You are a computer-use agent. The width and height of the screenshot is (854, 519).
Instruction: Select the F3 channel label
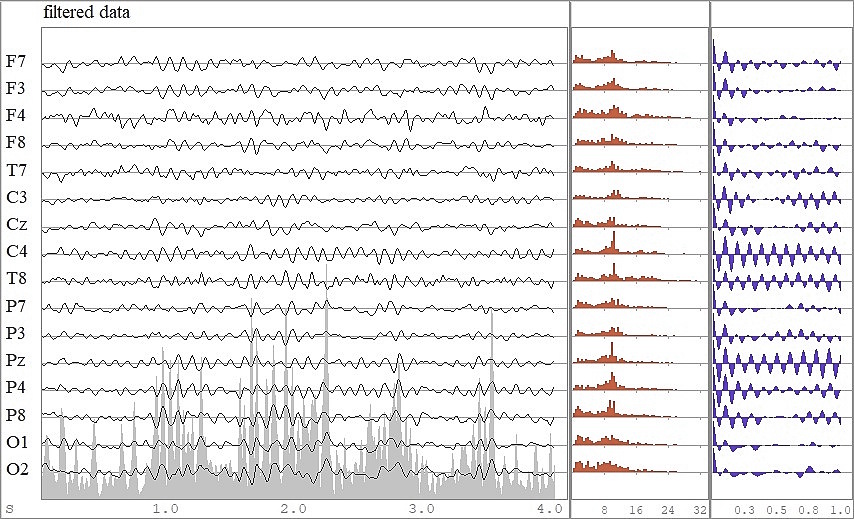click(16, 88)
